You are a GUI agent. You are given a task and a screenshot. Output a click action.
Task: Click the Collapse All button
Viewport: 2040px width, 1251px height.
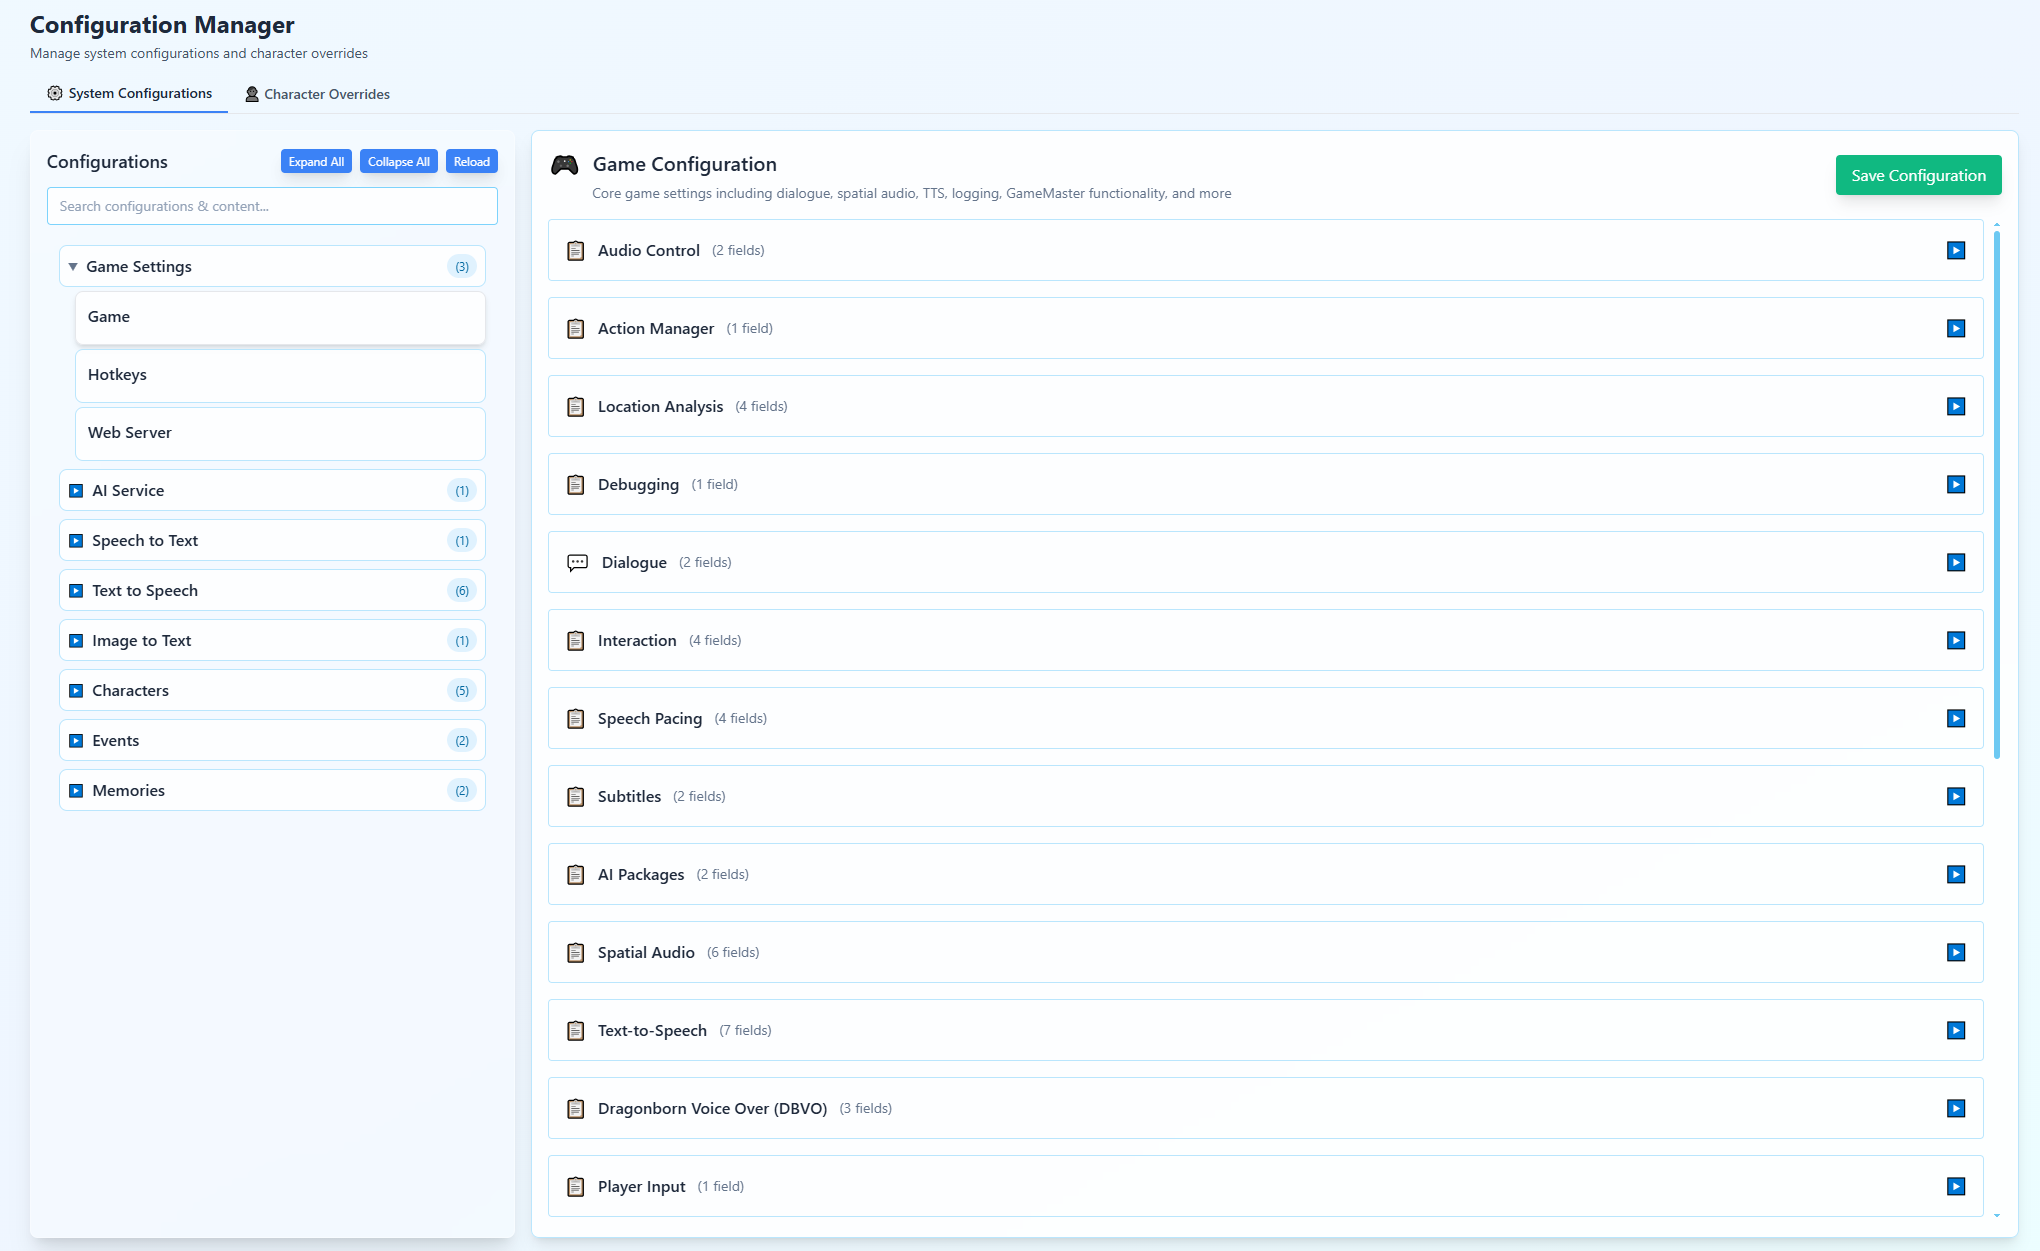(398, 162)
